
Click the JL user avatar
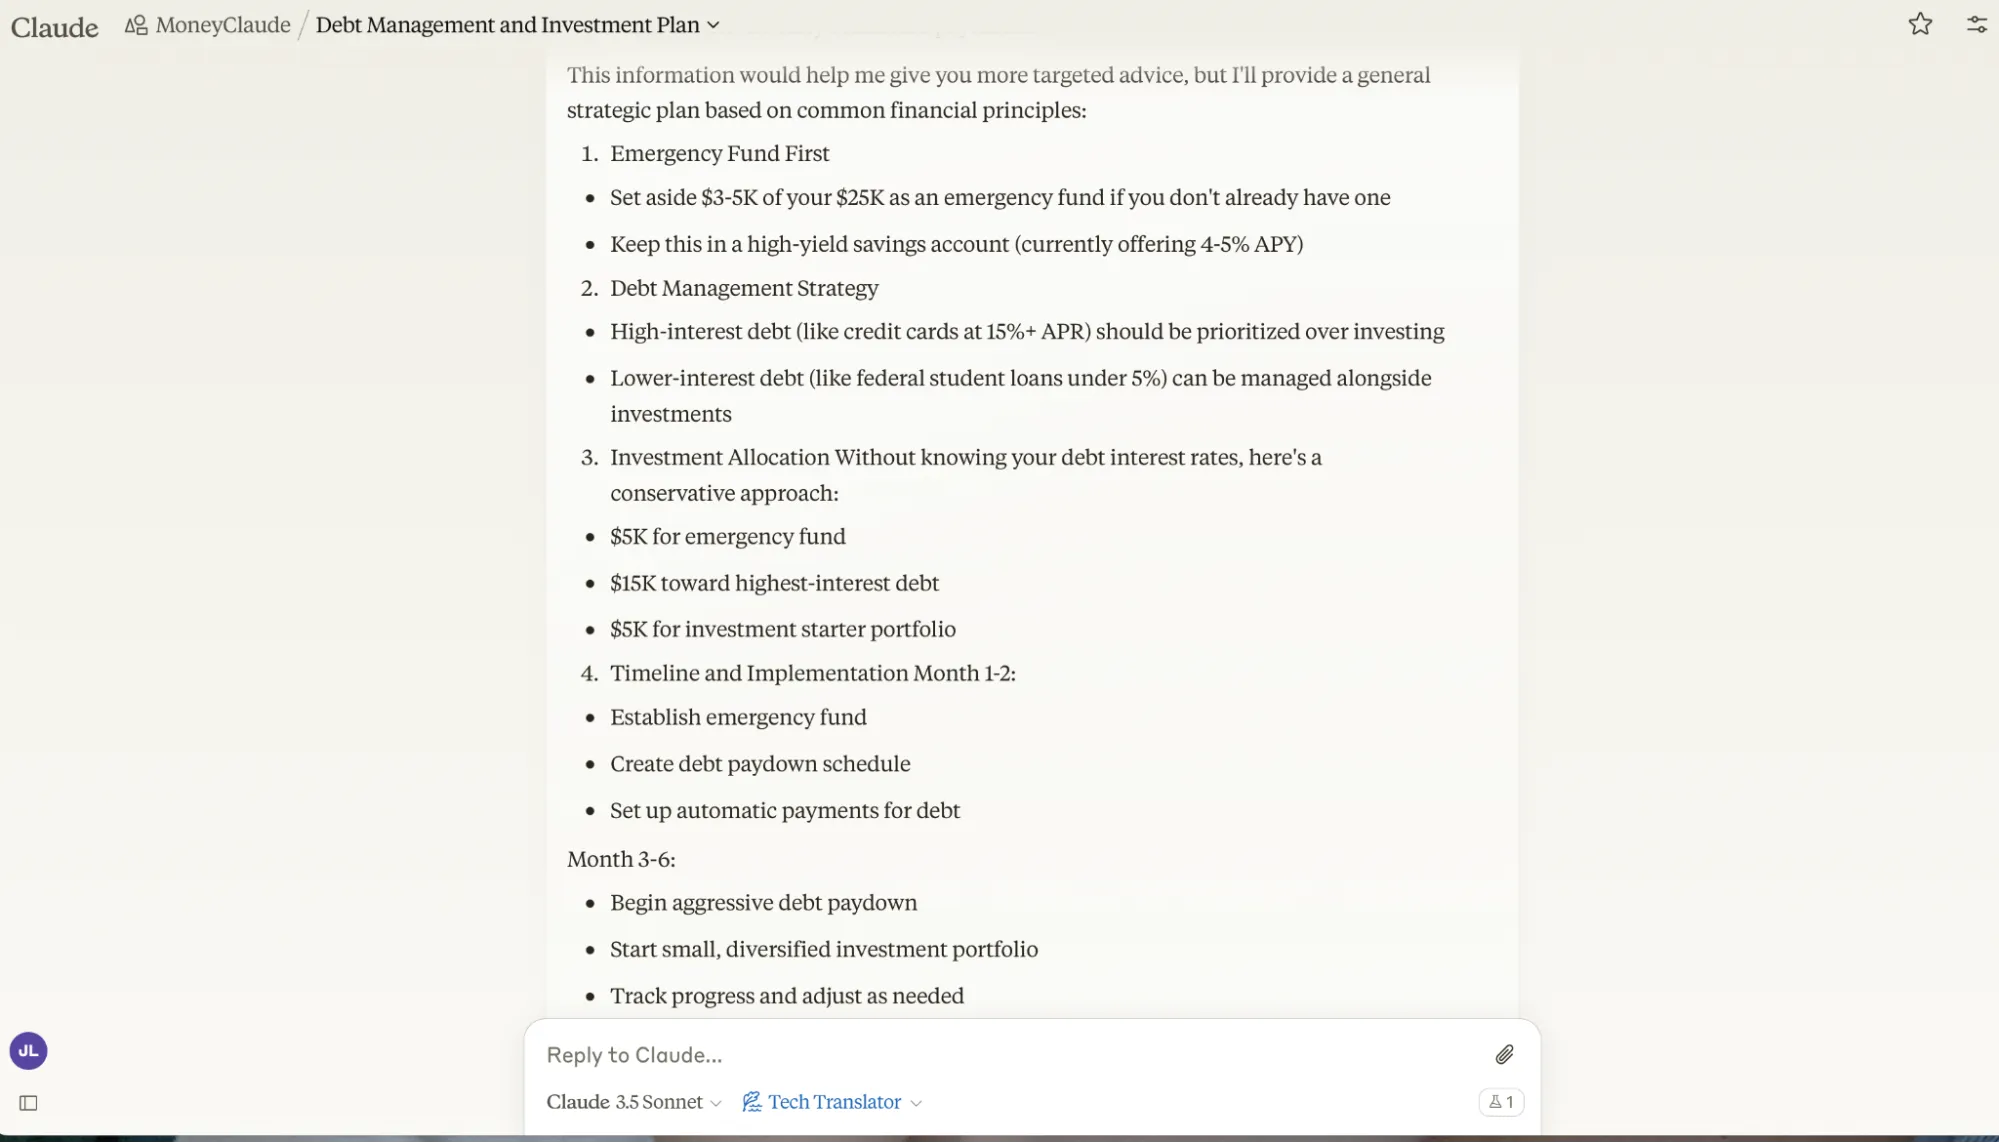28,1051
